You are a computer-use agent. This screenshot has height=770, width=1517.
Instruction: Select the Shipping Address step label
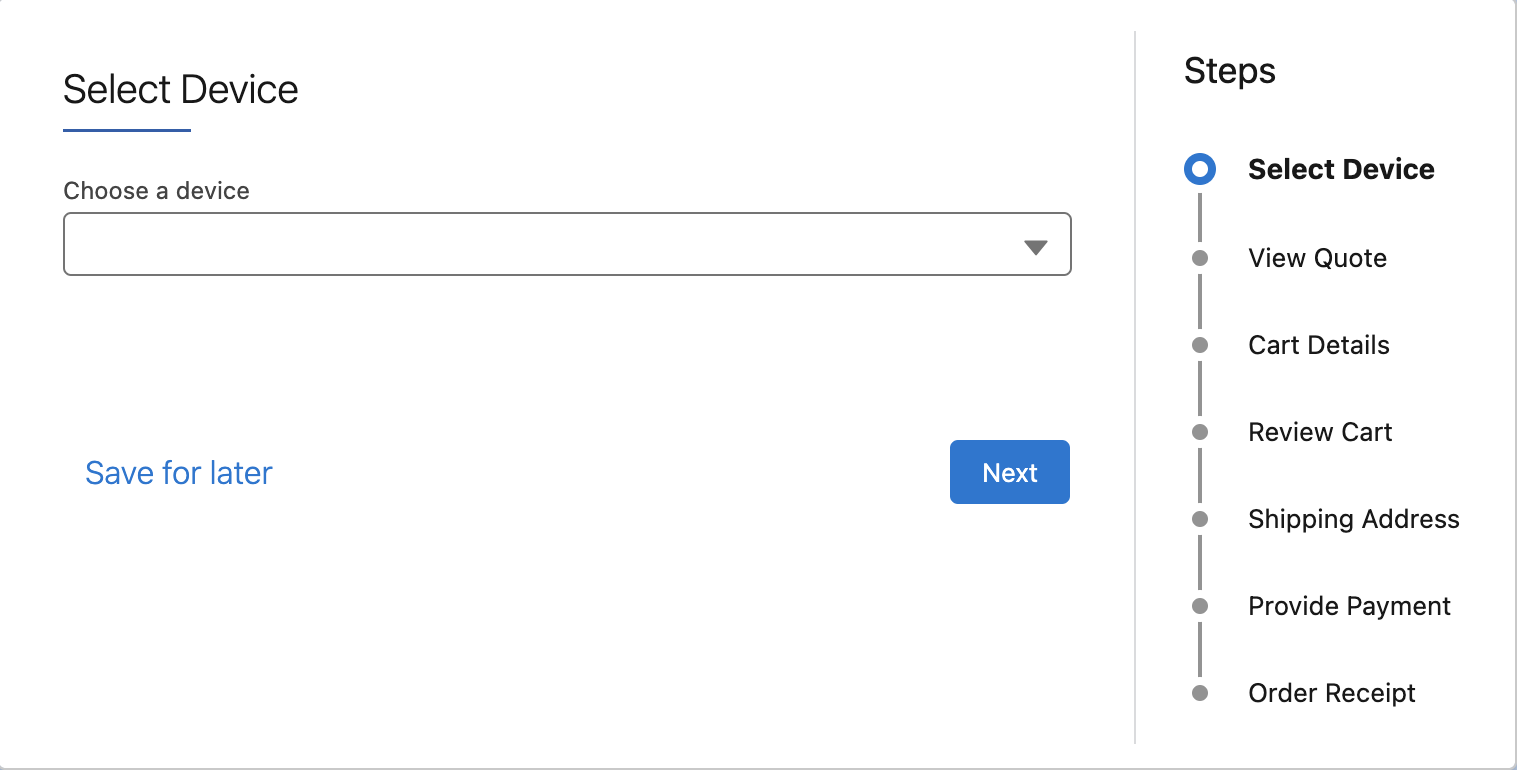(x=1353, y=518)
